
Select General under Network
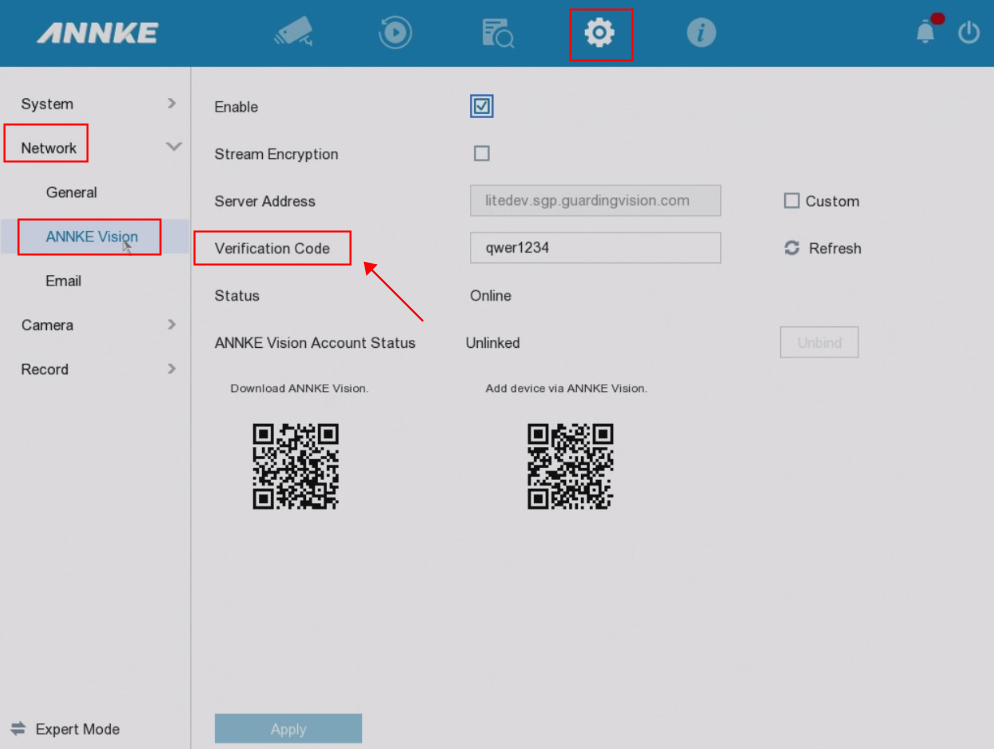72,192
